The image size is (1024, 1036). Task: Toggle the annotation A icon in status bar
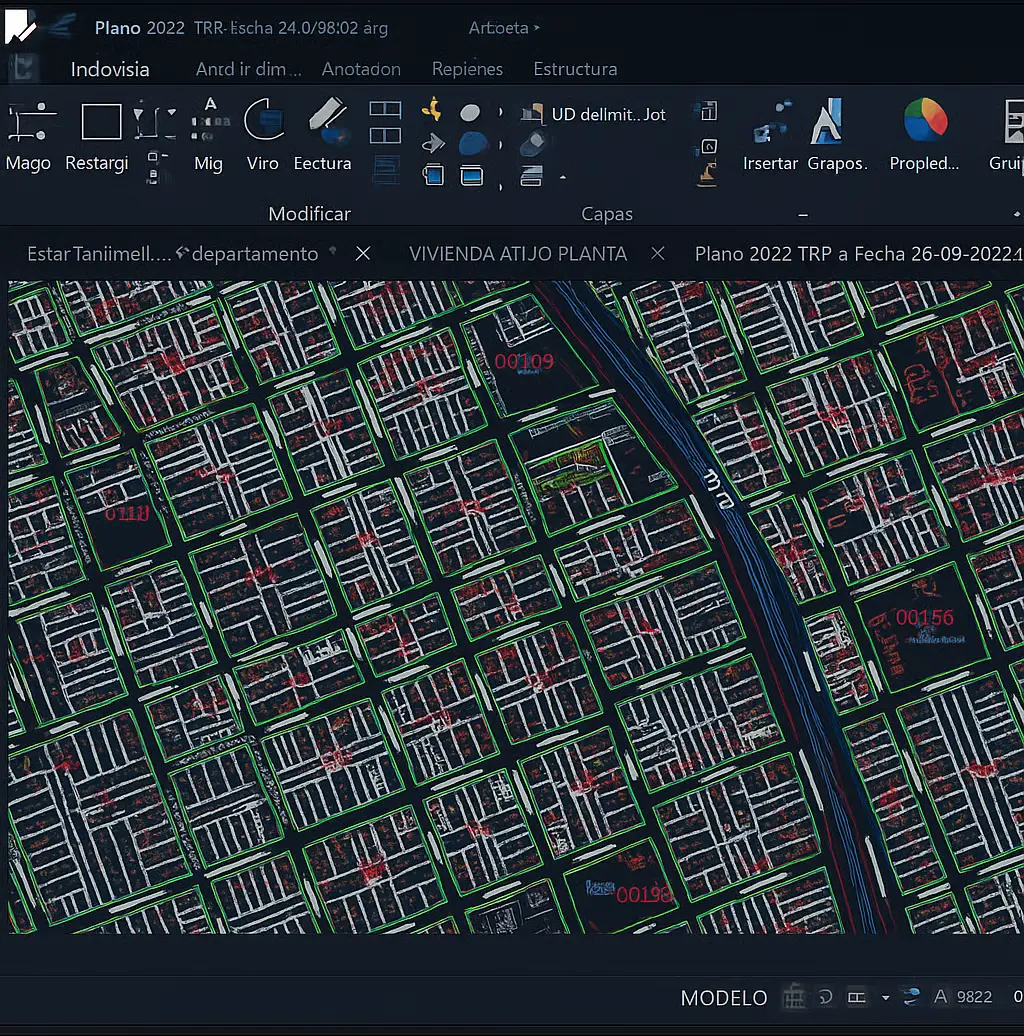click(941, 996)
